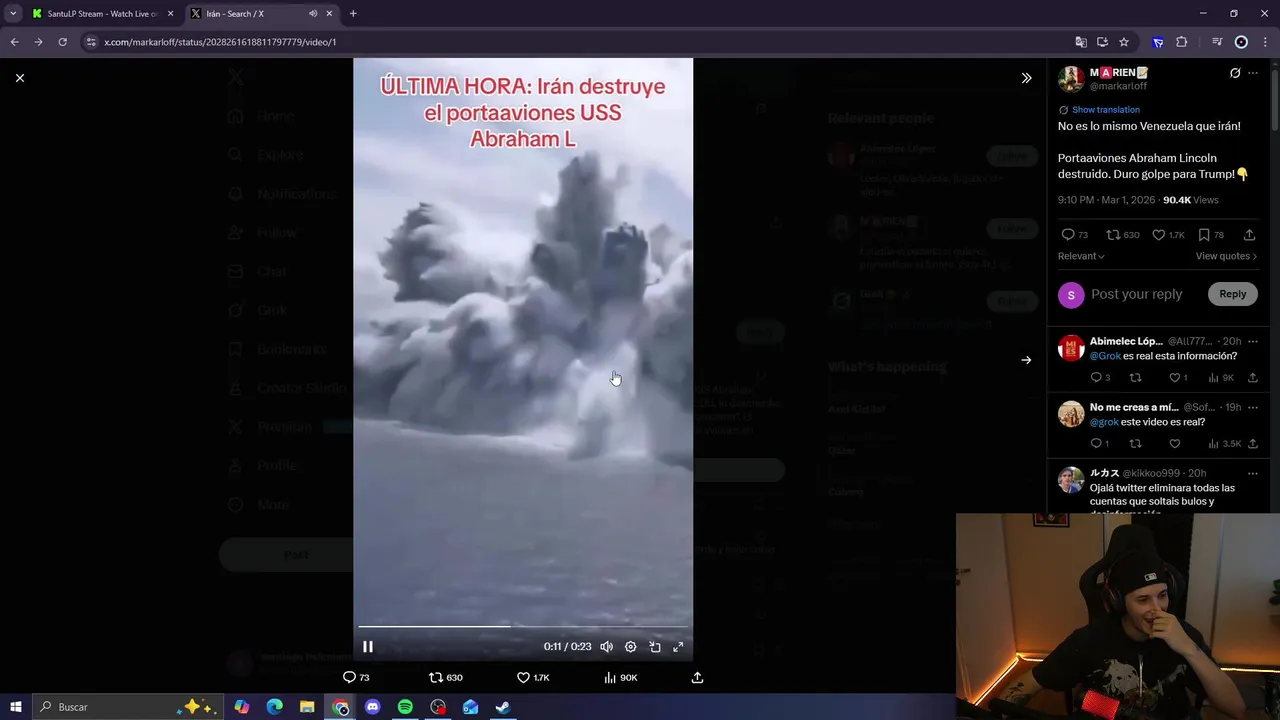
Task: Repost Abimelec Lóp's reply
Action: point(1135,378)
